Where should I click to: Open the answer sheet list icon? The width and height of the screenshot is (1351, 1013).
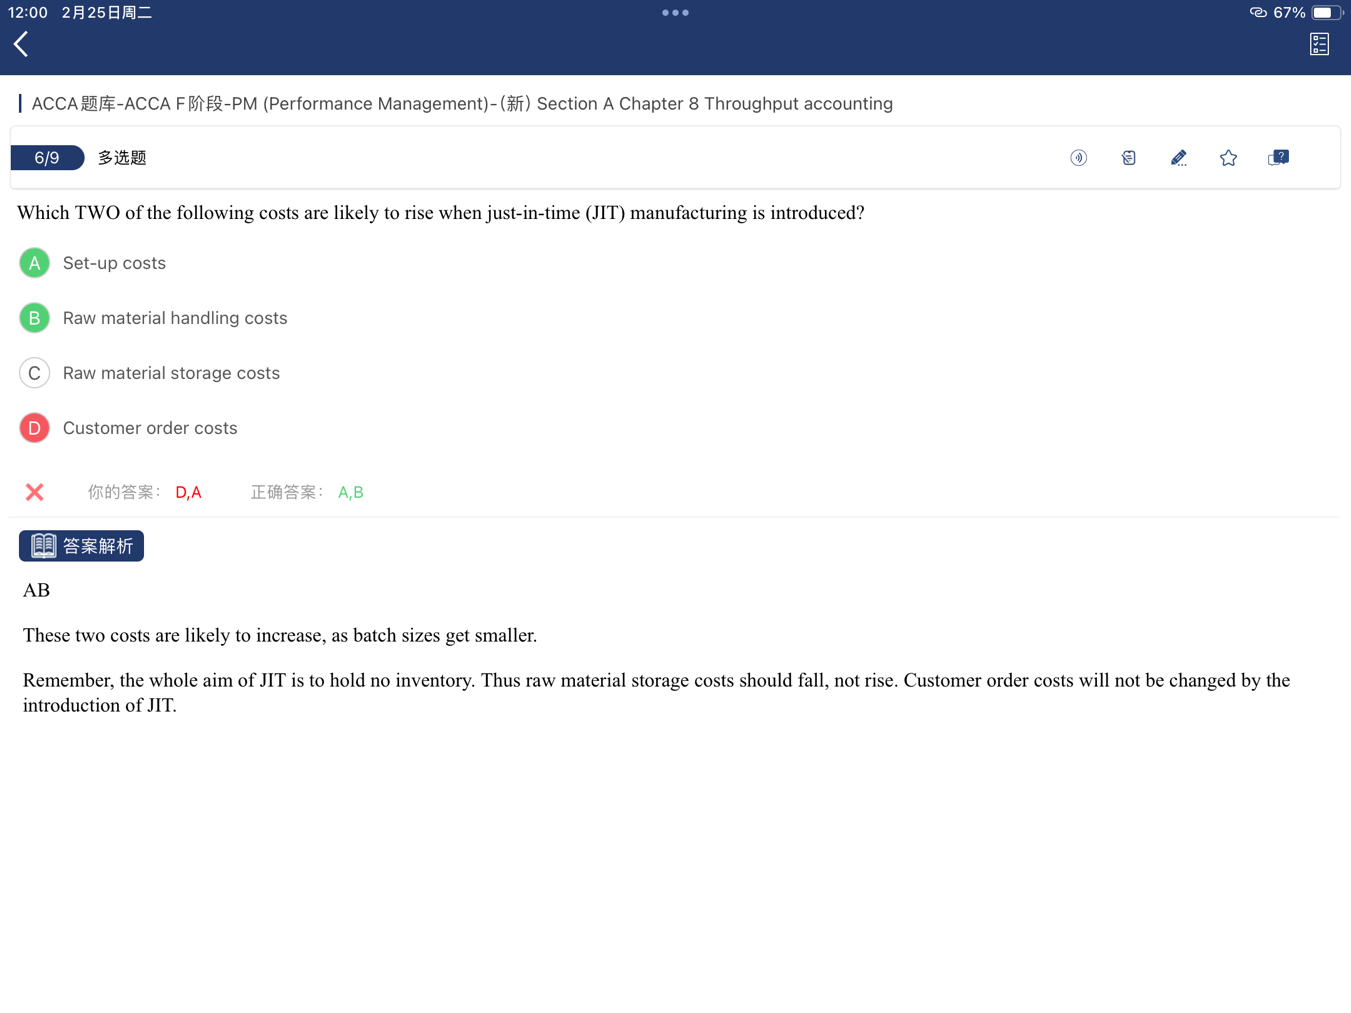point(1319,44)
